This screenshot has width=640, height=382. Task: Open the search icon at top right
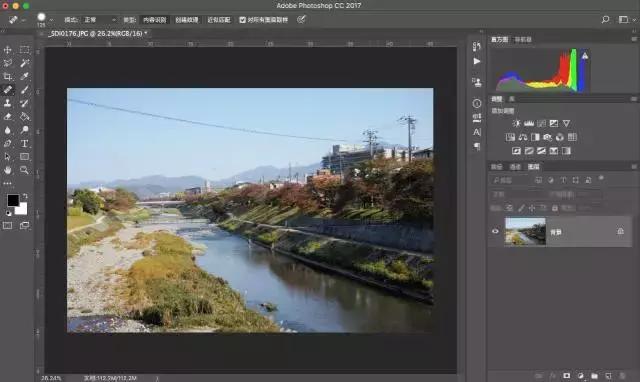606,19
